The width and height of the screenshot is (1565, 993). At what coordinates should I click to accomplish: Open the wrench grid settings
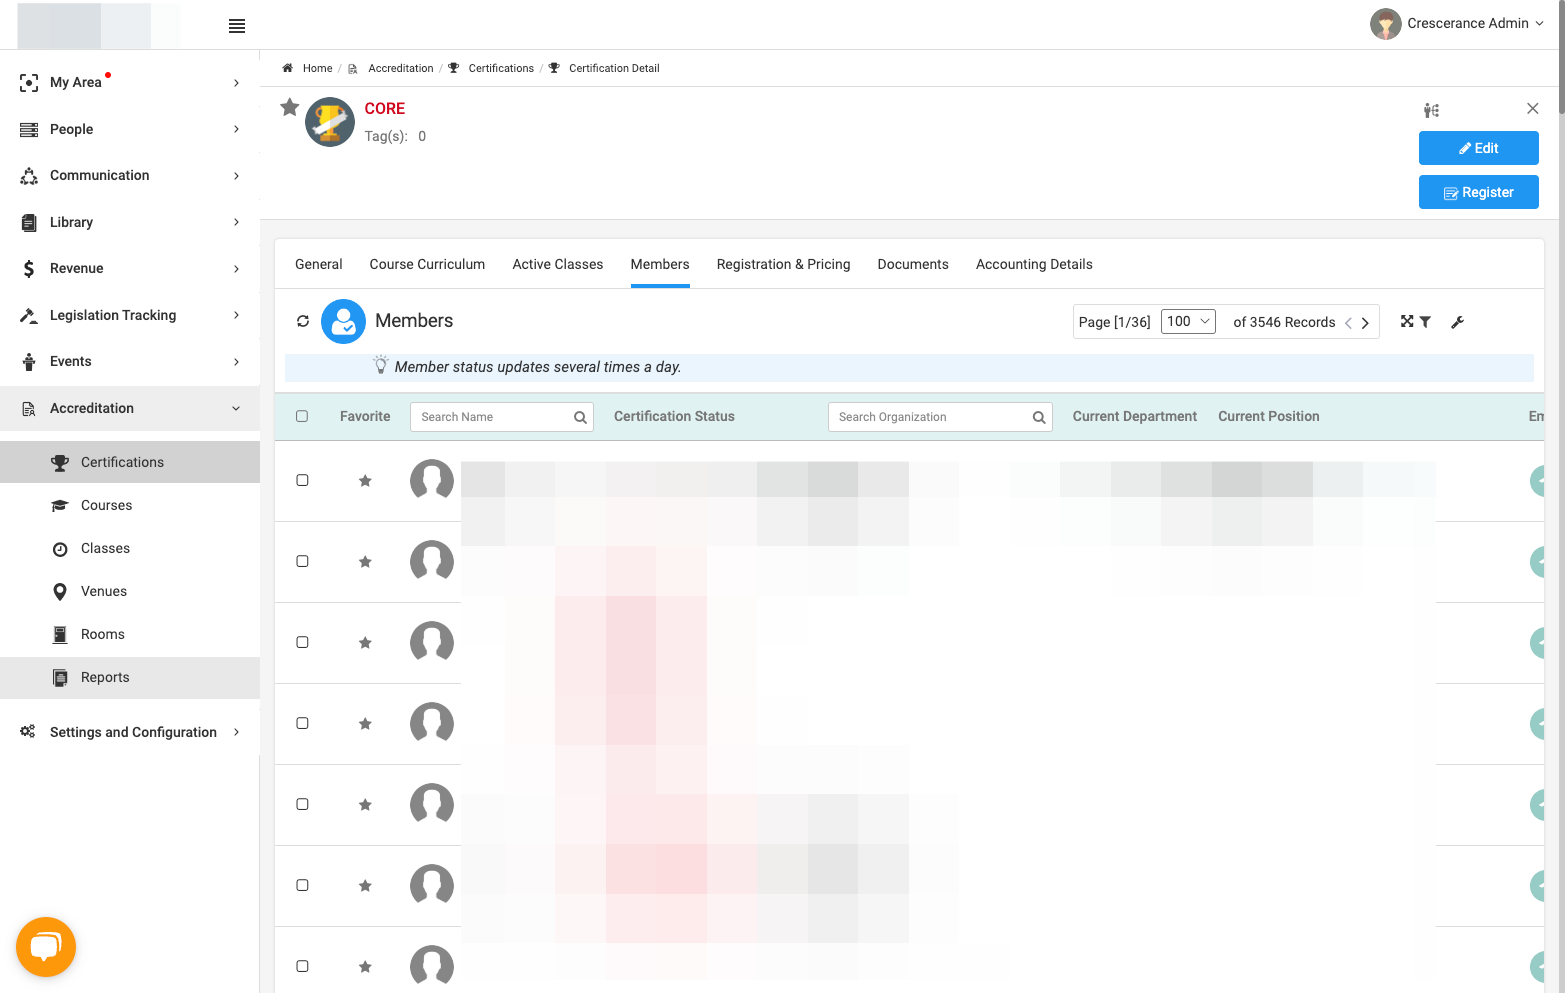[x=1457, y=322]
